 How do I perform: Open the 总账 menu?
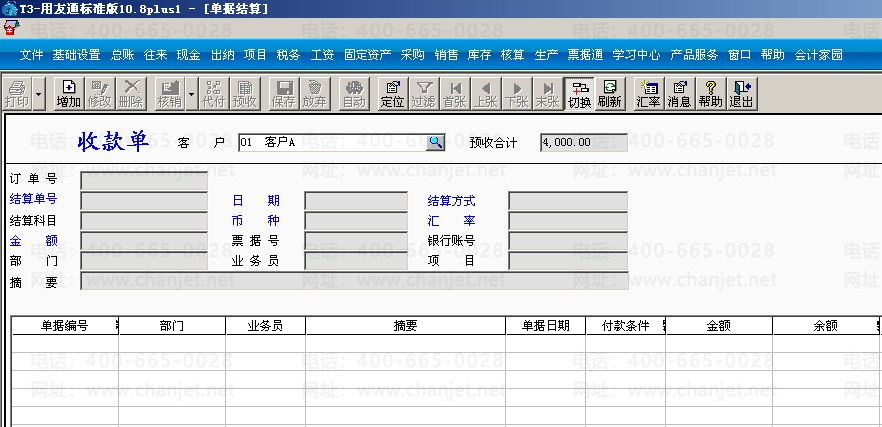pos(123,55)
